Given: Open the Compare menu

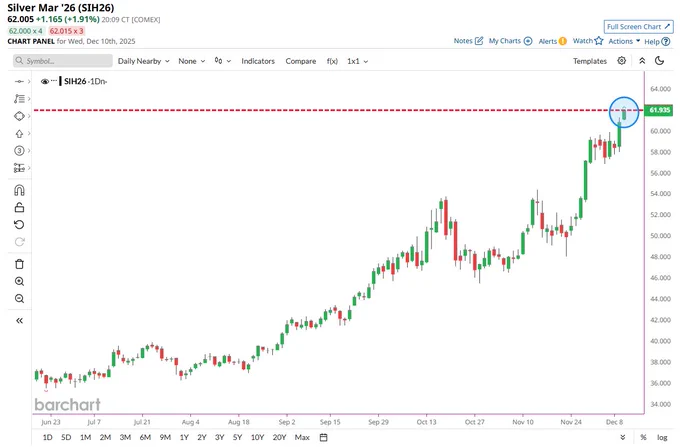Looking at the screenshot, I should point(301,61).
